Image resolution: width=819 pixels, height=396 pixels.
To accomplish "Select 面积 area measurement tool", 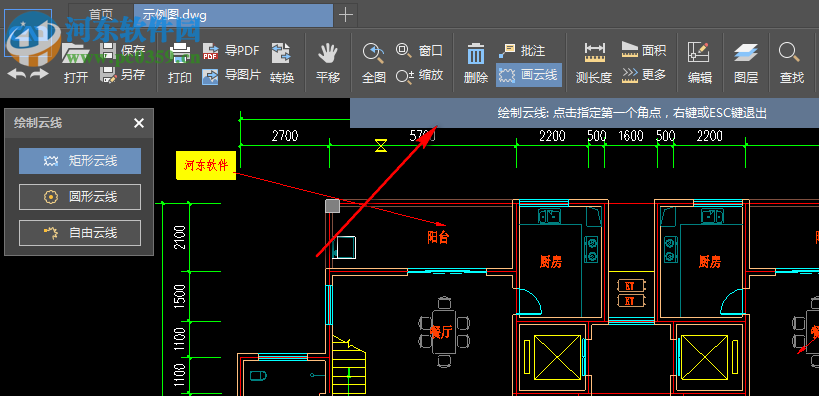I will pos(644,50).
